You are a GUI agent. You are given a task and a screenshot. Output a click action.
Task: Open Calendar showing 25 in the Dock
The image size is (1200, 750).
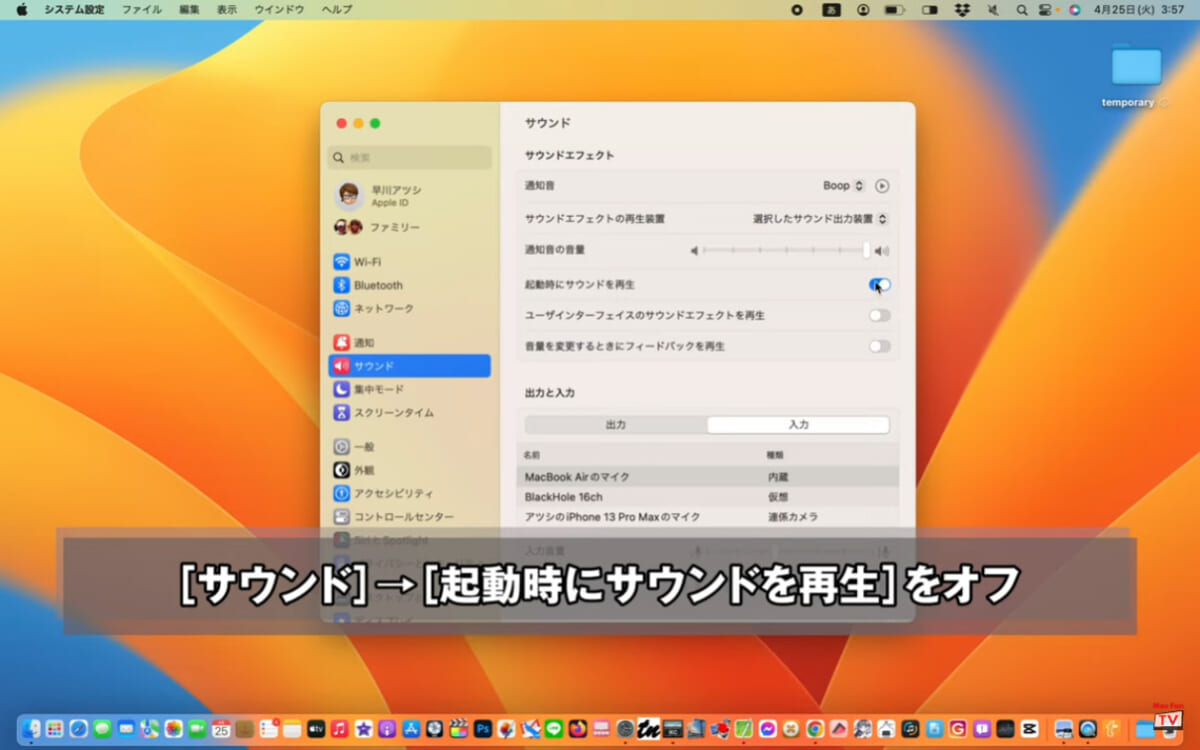(x=221, y=729)
